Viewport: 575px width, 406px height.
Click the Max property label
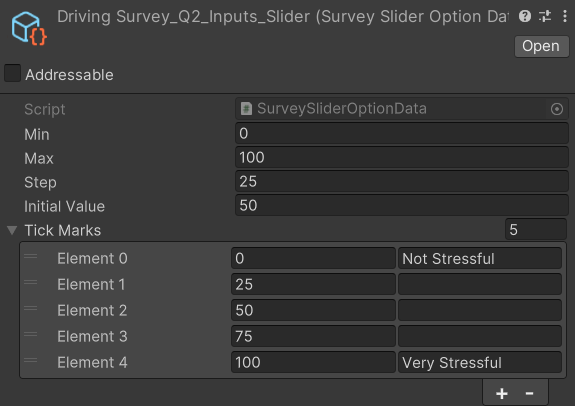coord(39,158)
